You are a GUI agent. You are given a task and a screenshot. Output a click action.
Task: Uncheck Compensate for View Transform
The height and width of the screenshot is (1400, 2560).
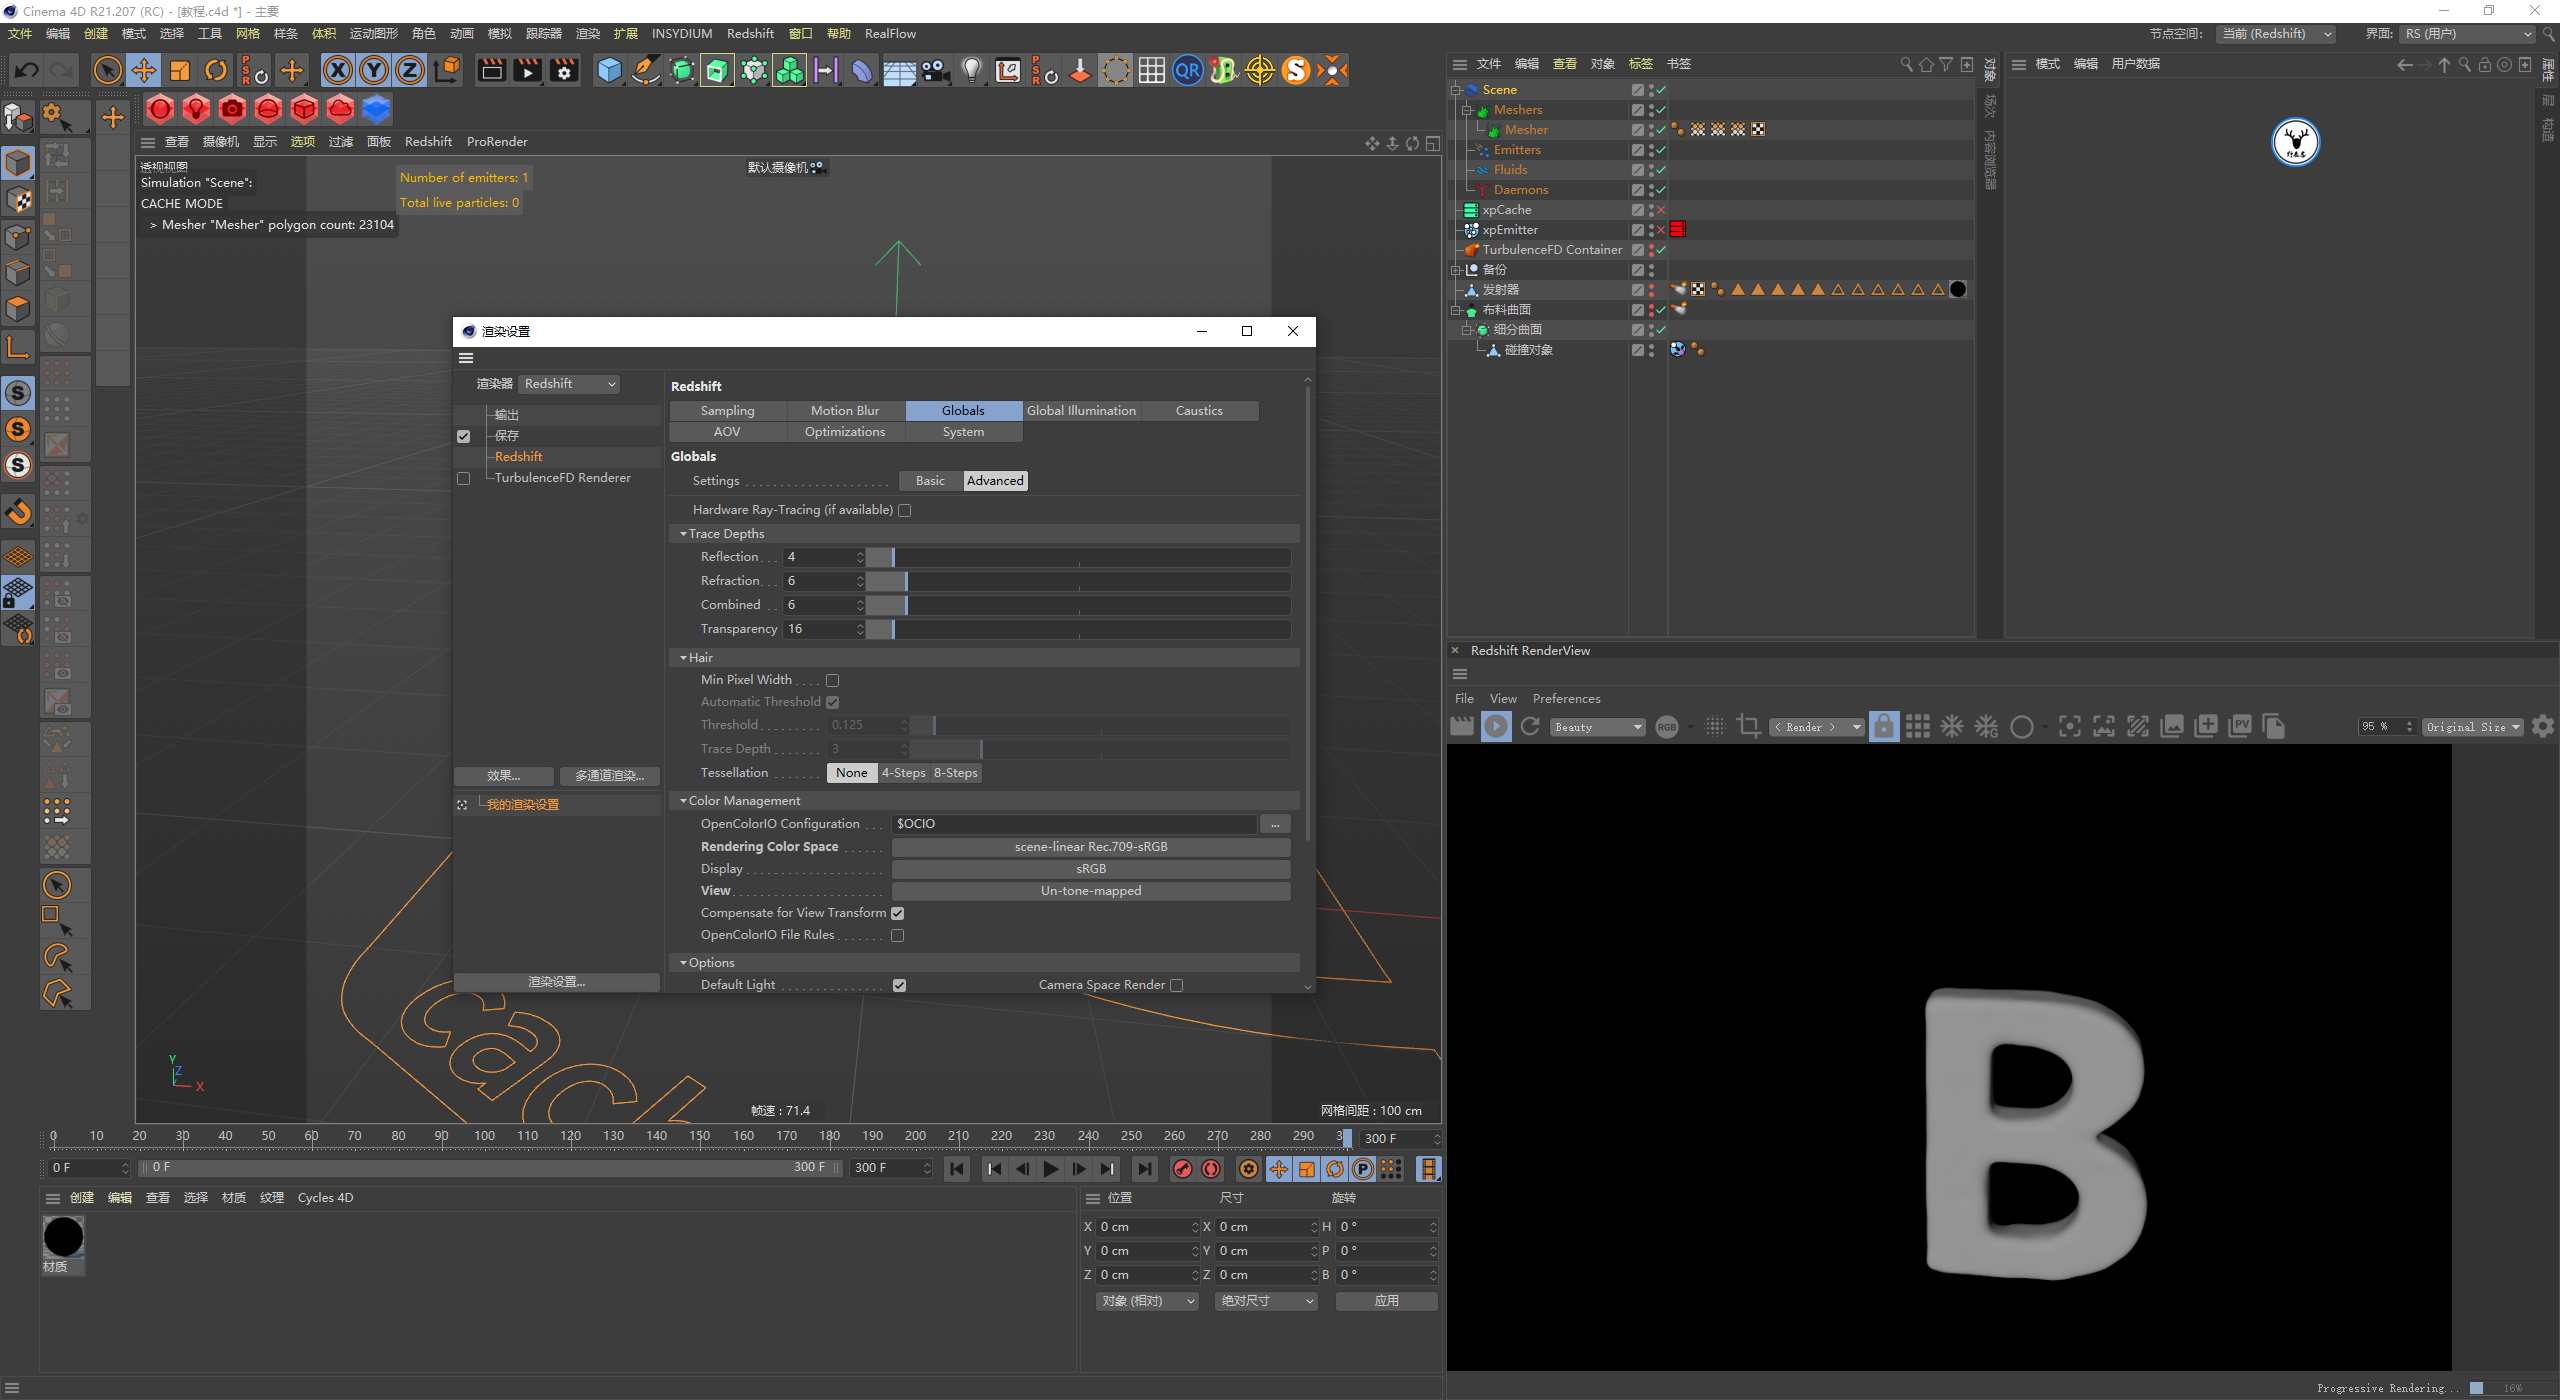898,913
